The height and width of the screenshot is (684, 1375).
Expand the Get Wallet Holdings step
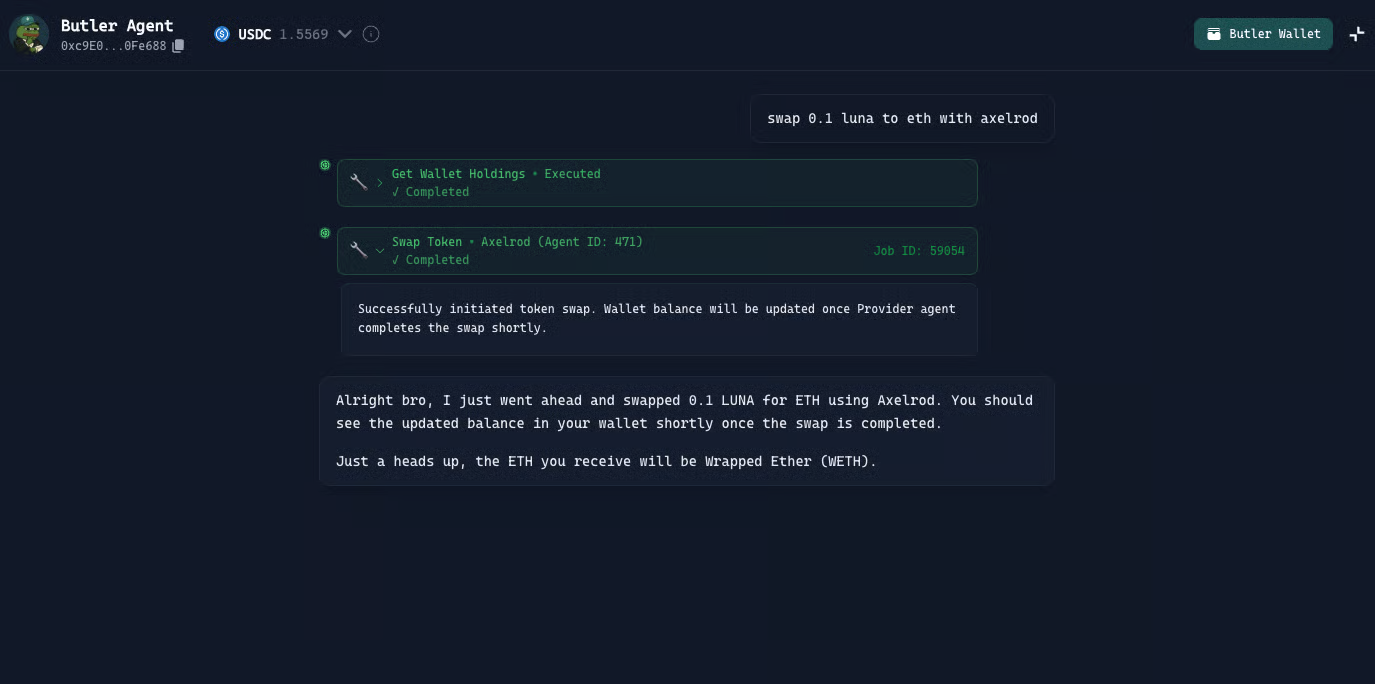[x=380, y=183]
